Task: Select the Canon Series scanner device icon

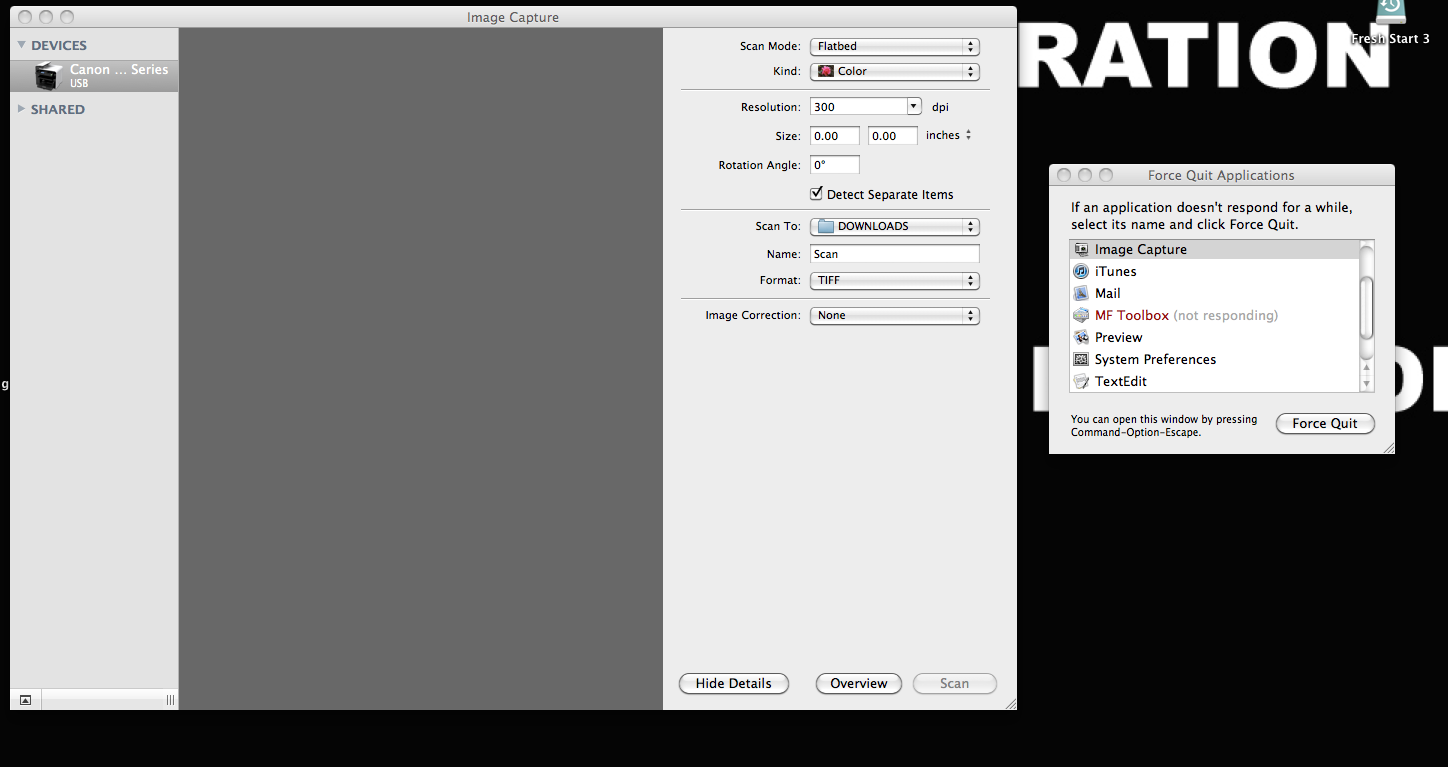Action: 49,76
